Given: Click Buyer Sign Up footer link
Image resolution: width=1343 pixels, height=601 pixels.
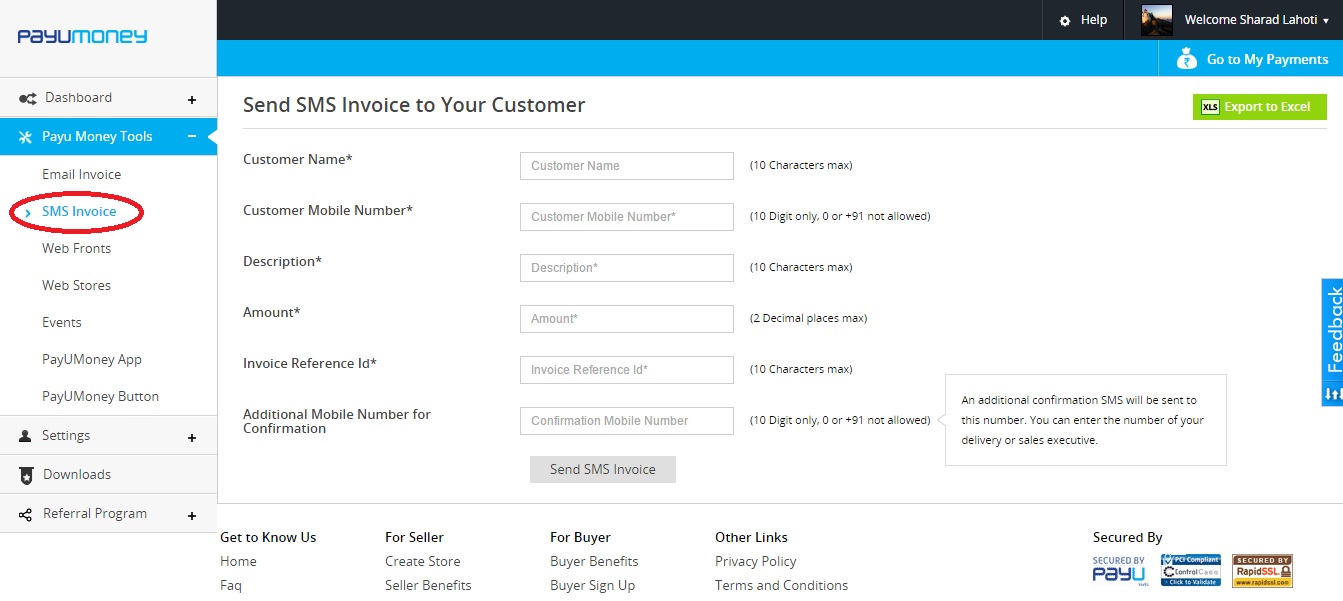Looking at the screenshot, I should click(x=592, y=585).
